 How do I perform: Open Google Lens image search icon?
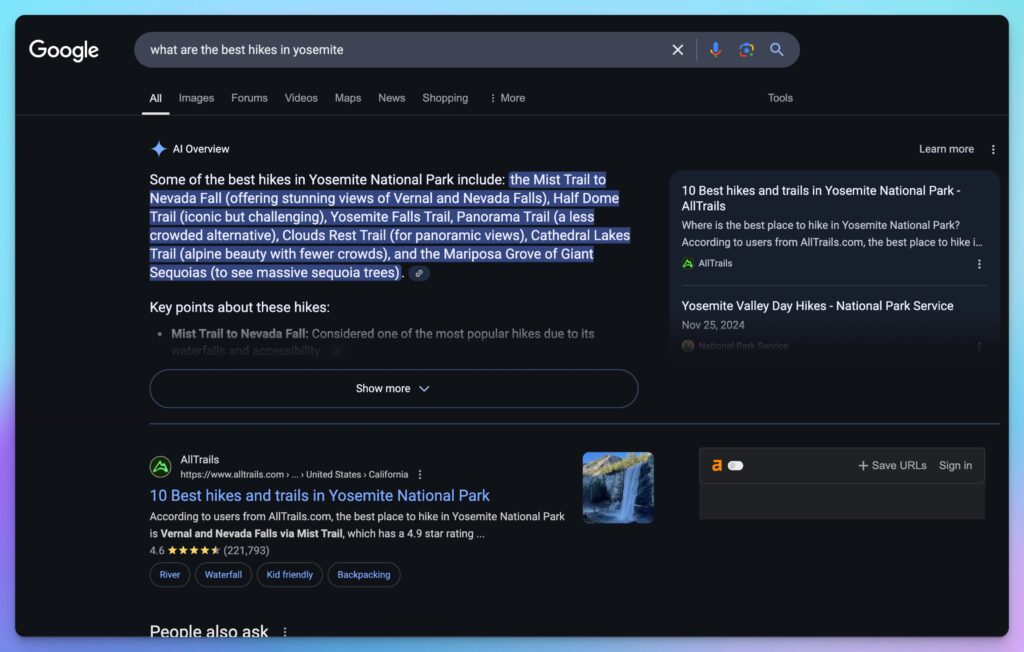tap(746, 49)
